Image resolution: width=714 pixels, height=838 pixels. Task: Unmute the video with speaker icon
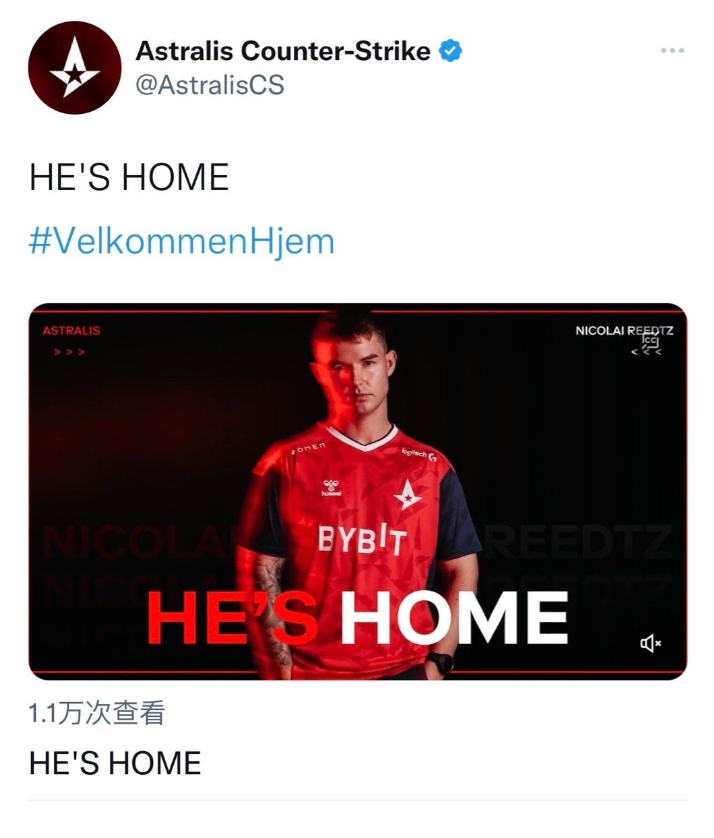coord(650,643)
